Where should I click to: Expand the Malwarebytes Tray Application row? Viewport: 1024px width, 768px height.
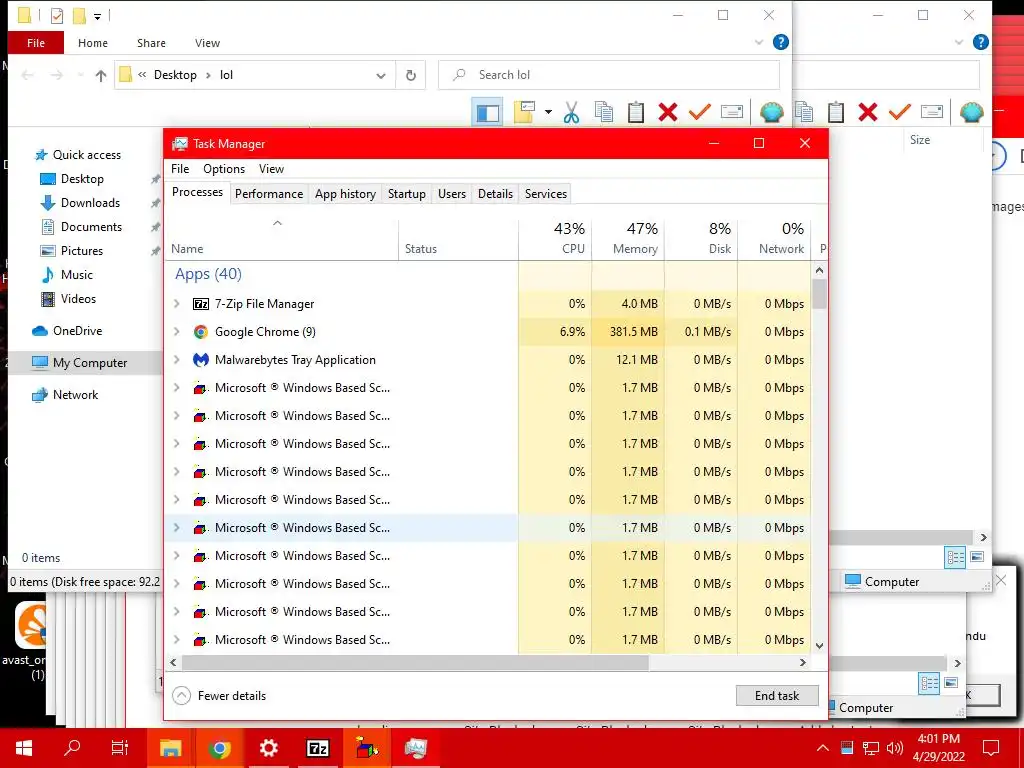click(176, 360)
